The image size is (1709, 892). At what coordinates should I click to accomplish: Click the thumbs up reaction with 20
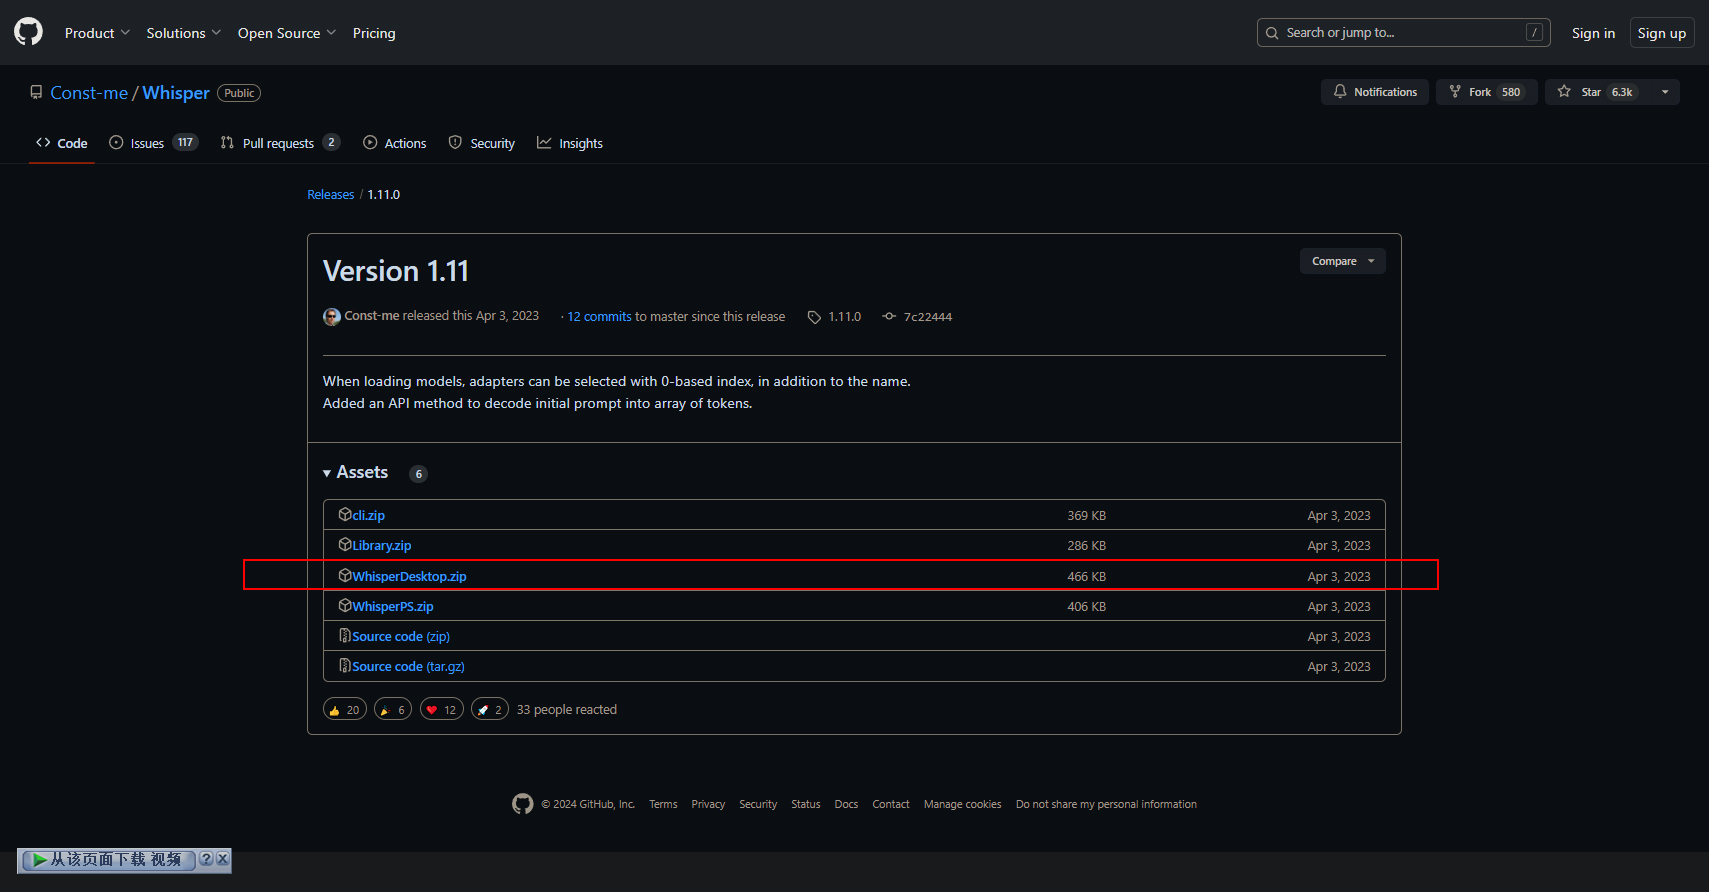click(345, 710)
